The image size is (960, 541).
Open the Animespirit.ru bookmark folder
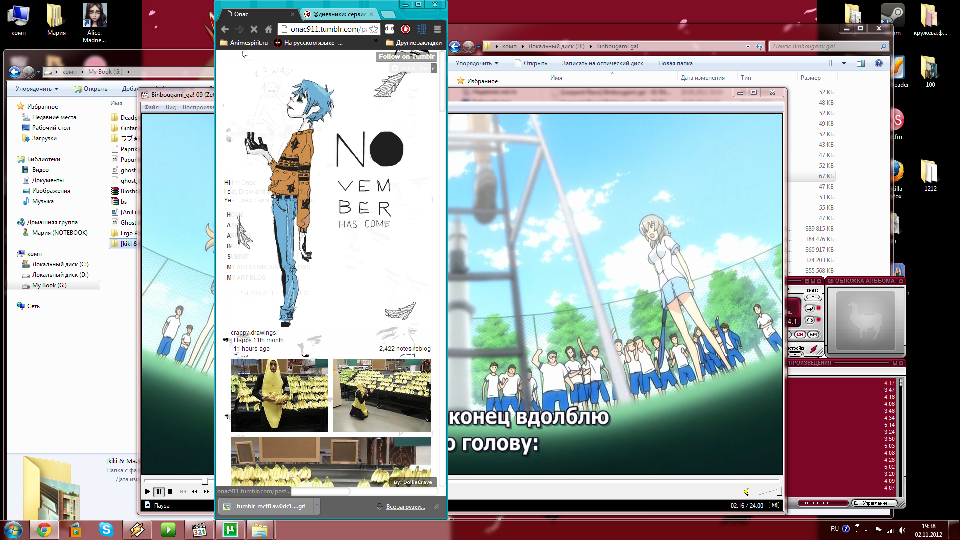[x=244, y=43]
